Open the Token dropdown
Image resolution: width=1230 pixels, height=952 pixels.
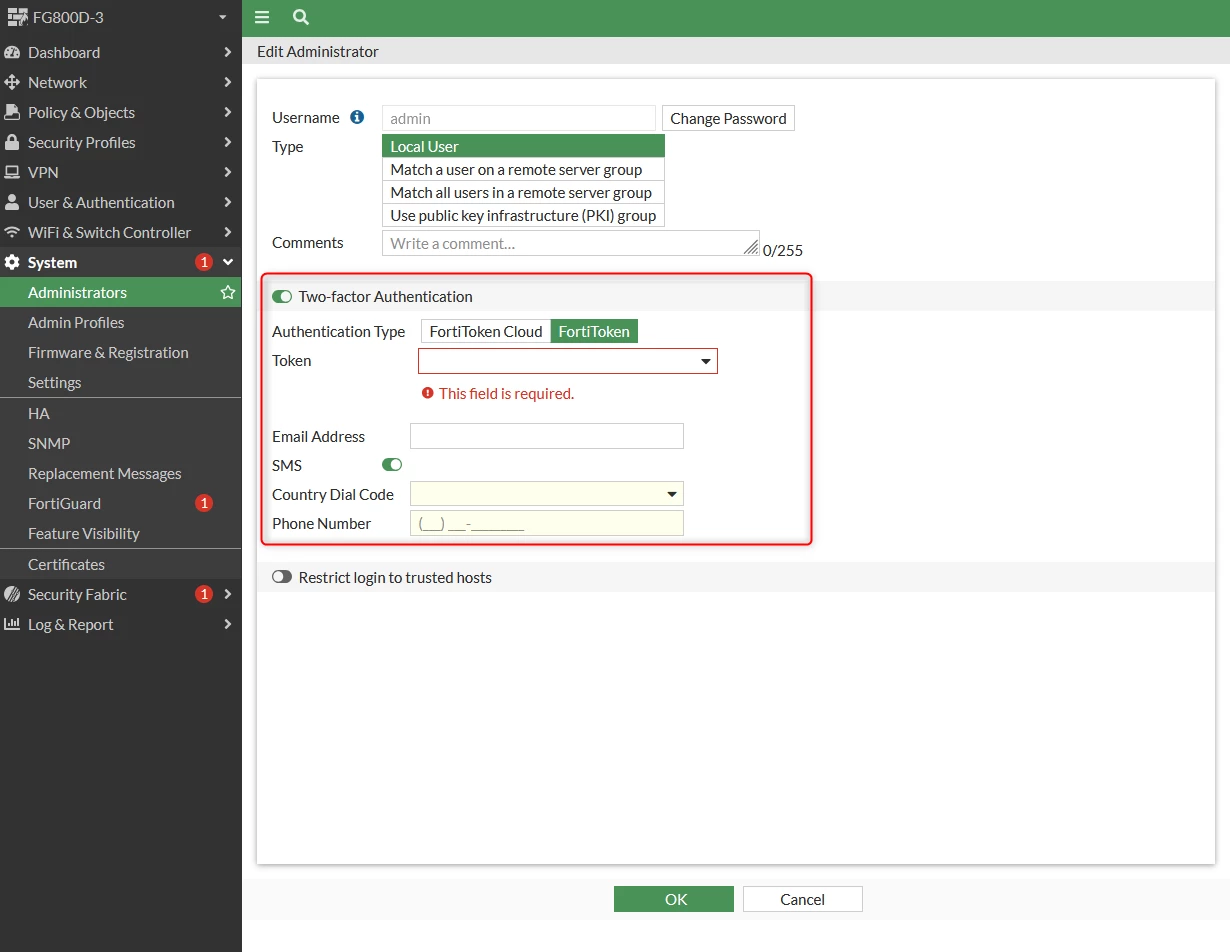click(568, 361)
